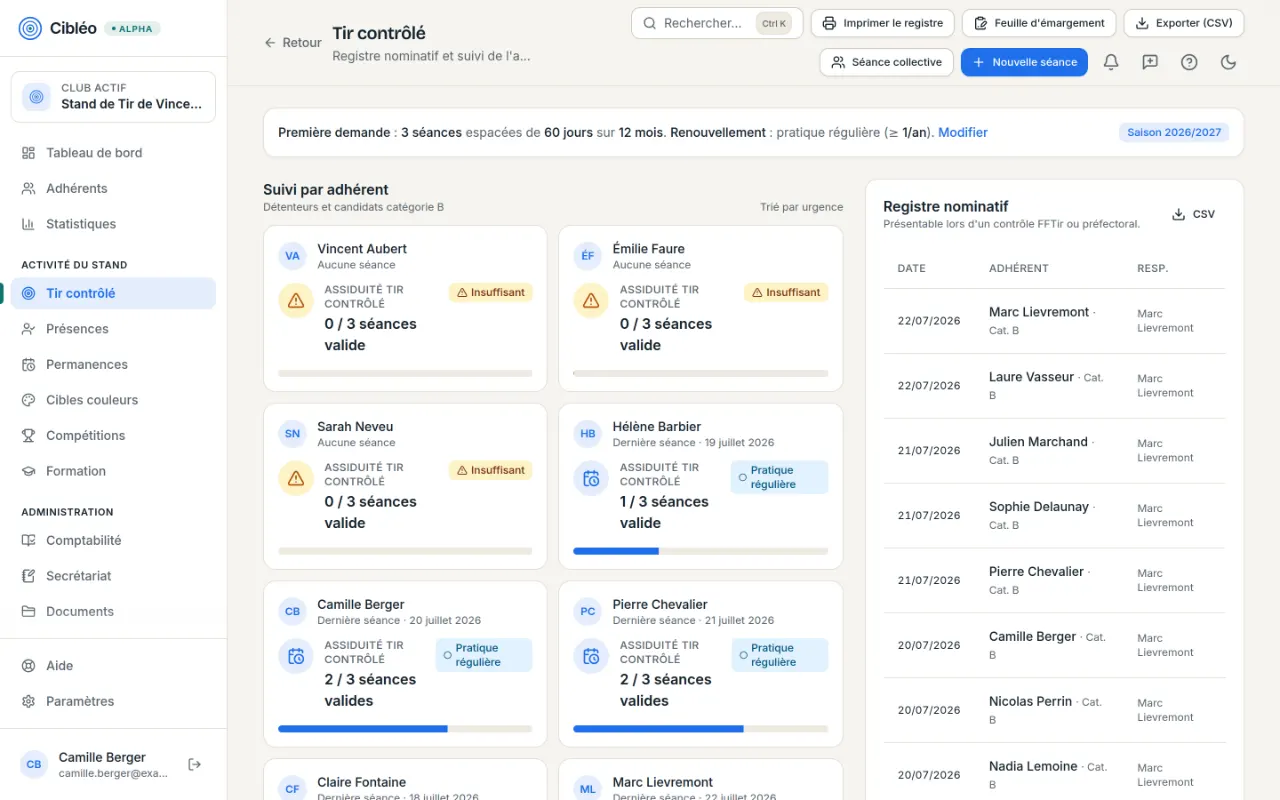Navigate to Présences

click(x=113, y=329)
